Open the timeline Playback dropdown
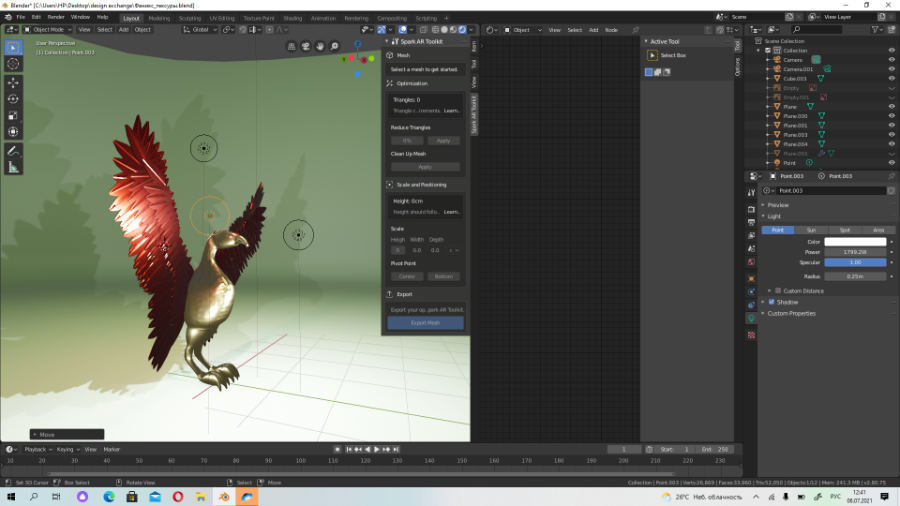900x506 pixels. [x=38, y=450]
